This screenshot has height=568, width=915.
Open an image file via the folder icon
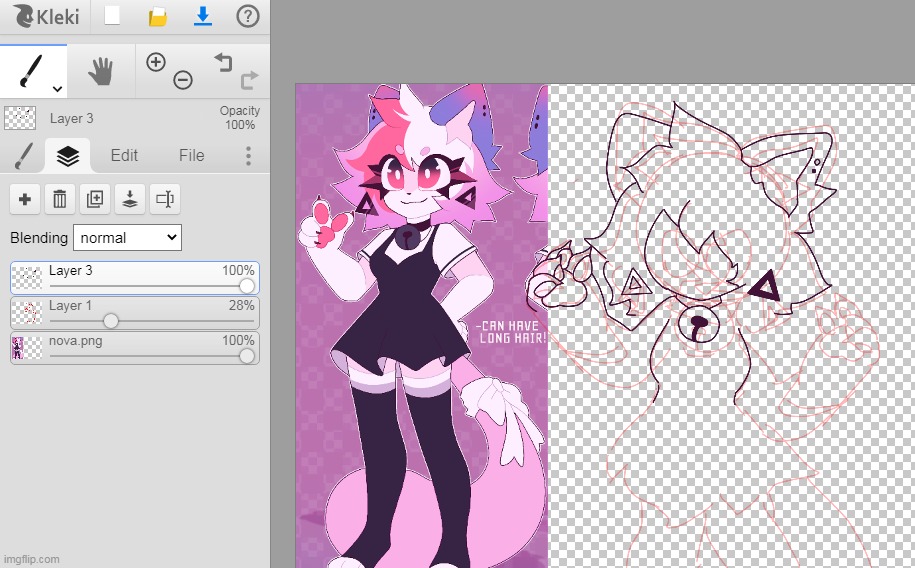pyautogui.click(x=157, y=16)
